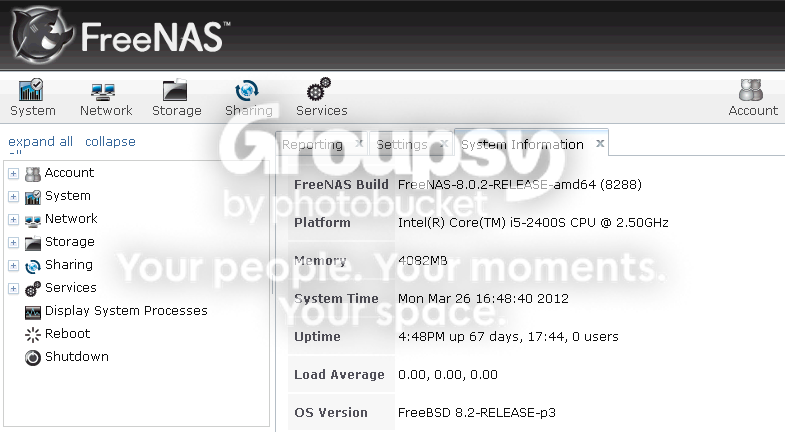Image resolution: width=785 pixels, height=432 pixels.
Task: Select the System Information tab
Action: point(522,145)
